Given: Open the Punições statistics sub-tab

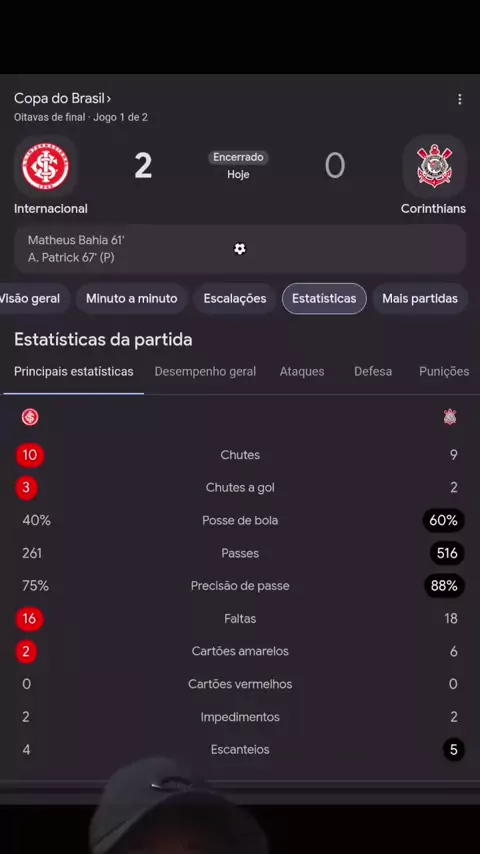Looking at the screenshot, I should coord(444,371).
